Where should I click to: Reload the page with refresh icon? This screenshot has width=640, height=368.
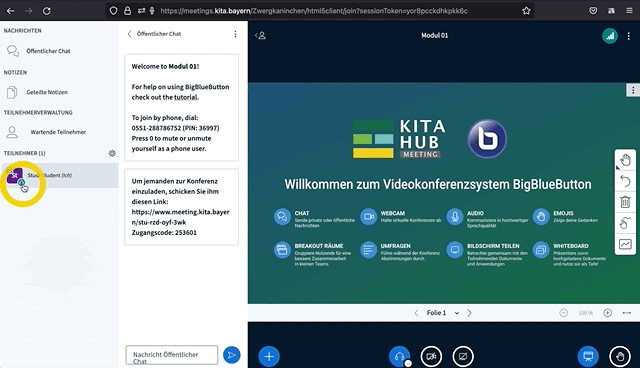47,11
